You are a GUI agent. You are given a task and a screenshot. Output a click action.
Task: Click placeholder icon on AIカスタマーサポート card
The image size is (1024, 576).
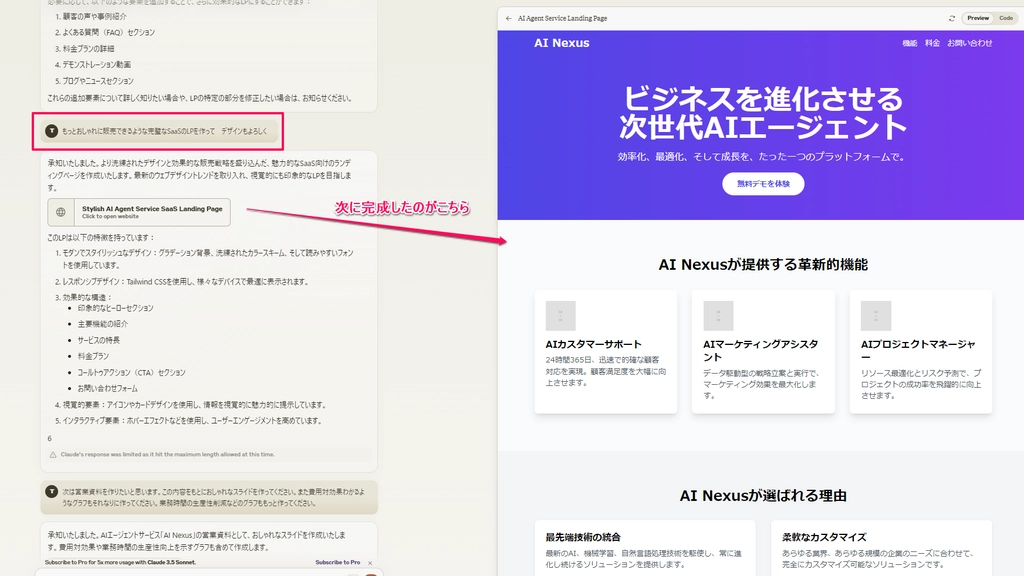(560, 315)
